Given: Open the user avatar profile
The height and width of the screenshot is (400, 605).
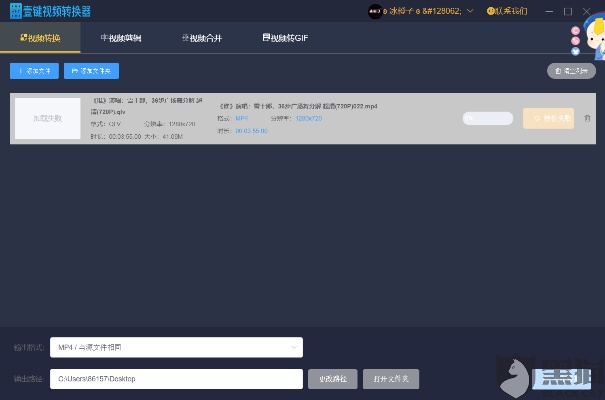Looking at the screenshot, I should click(373, 11).
